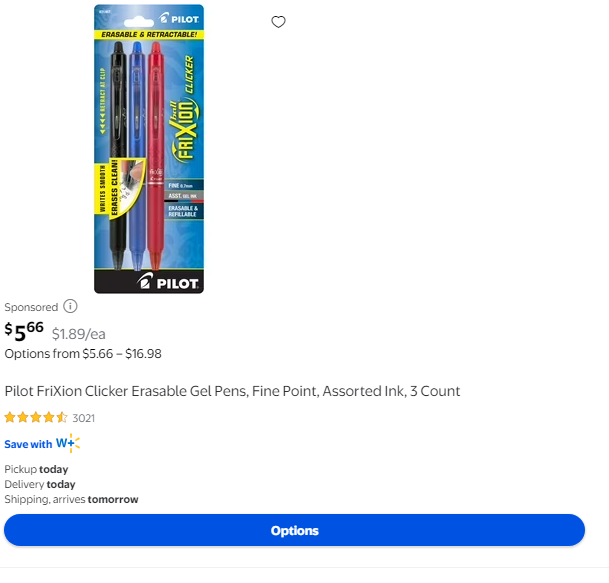Open the Pilot FriXion pens product image
This screenshot has height=583, width=609.
coord(149,149)
